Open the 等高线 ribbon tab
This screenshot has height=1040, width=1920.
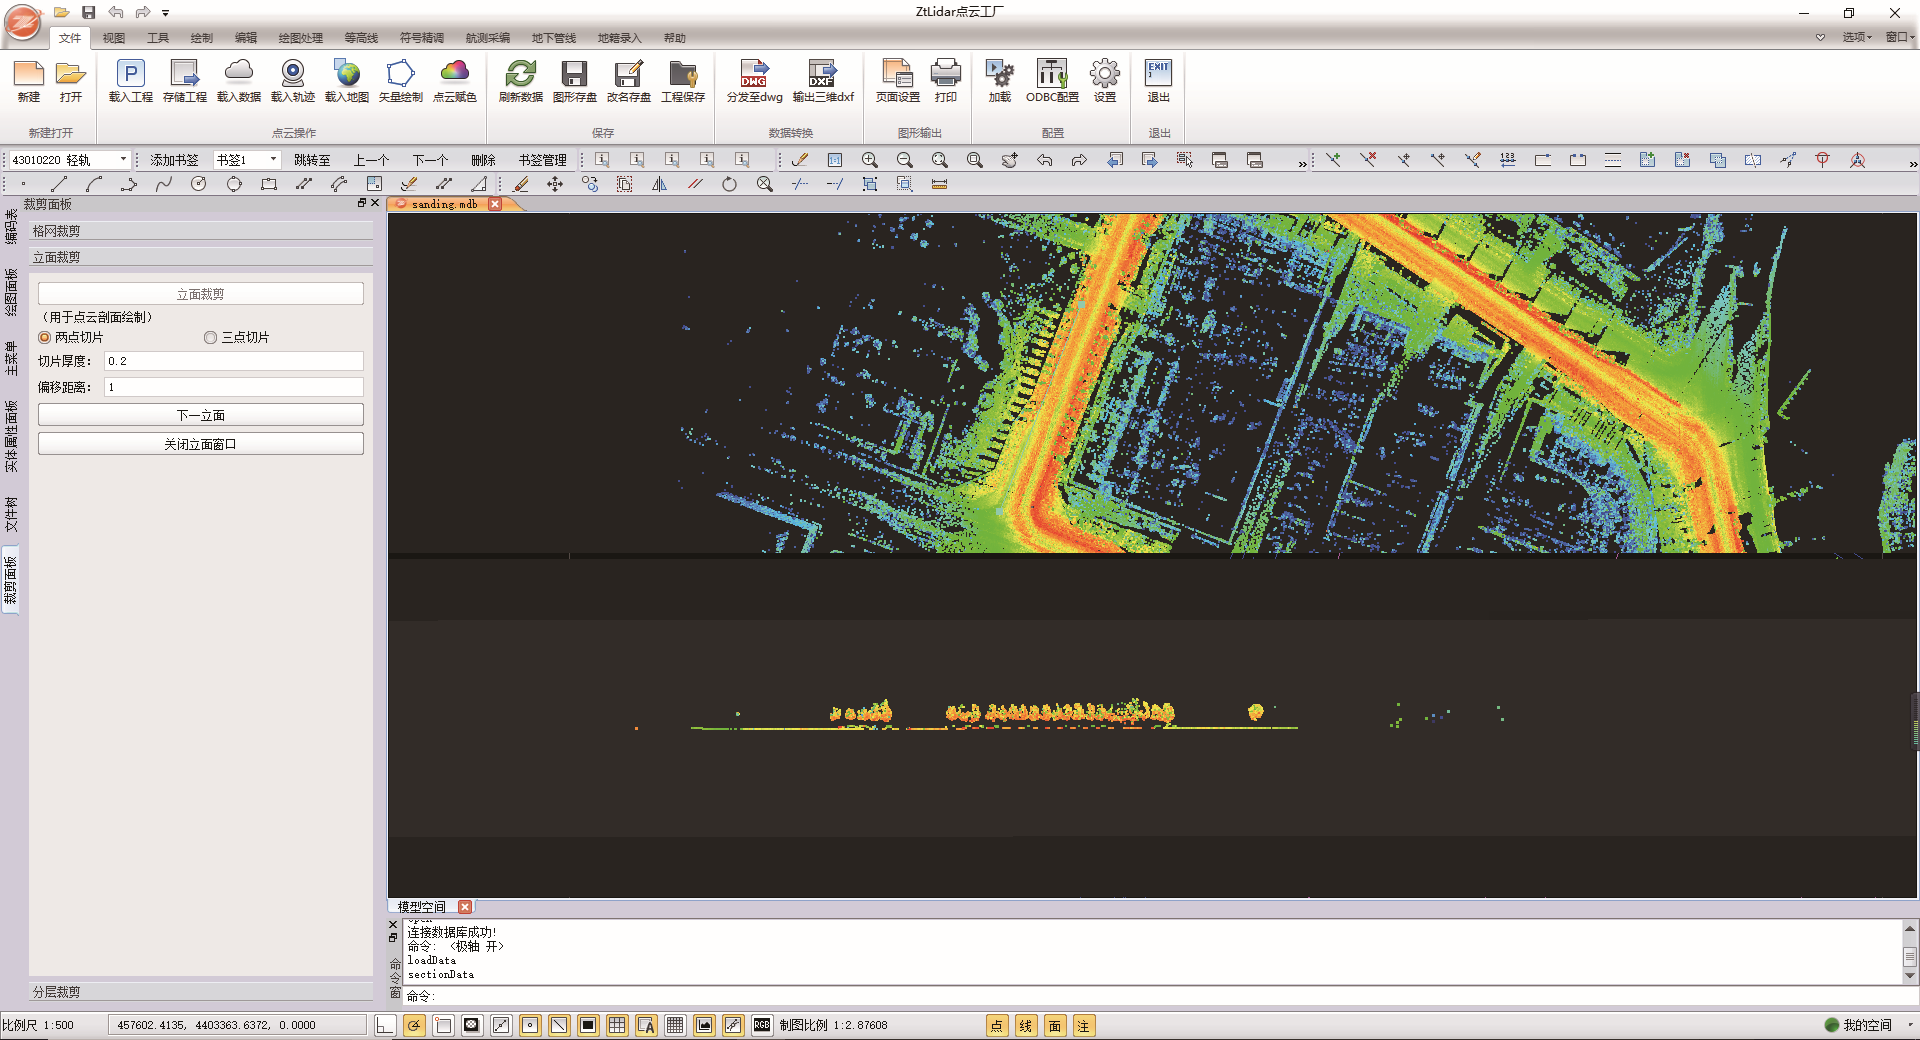(x=361, y=38)
